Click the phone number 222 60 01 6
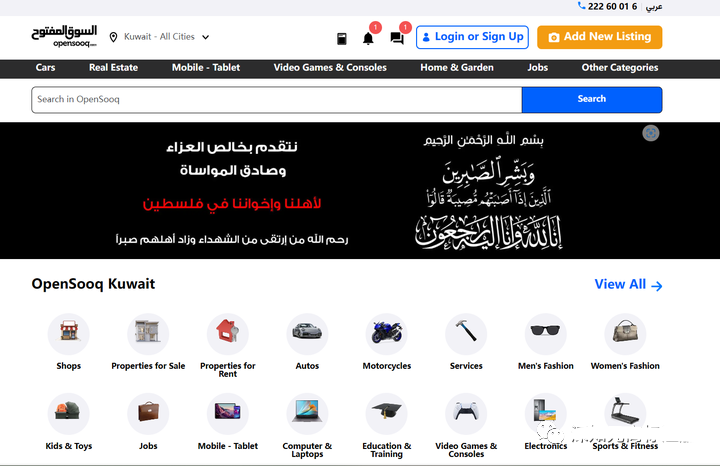This screenshot has height=466, width=720. click(613, 6)
